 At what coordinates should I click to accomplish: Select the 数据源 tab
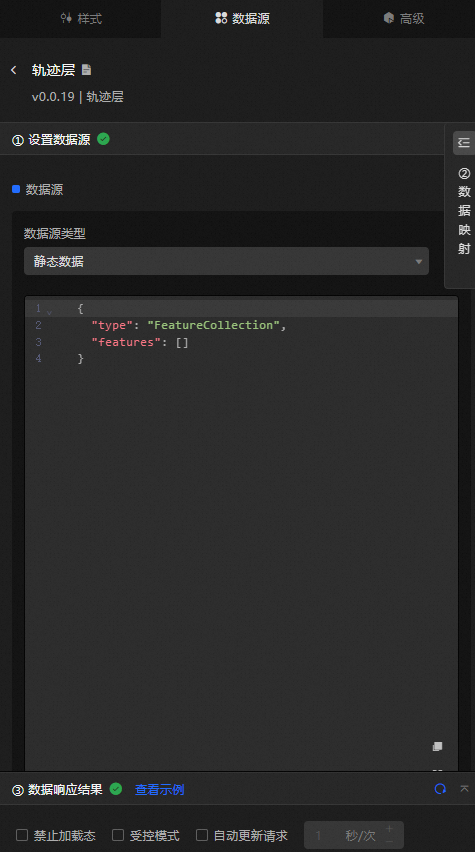(242, 18)
